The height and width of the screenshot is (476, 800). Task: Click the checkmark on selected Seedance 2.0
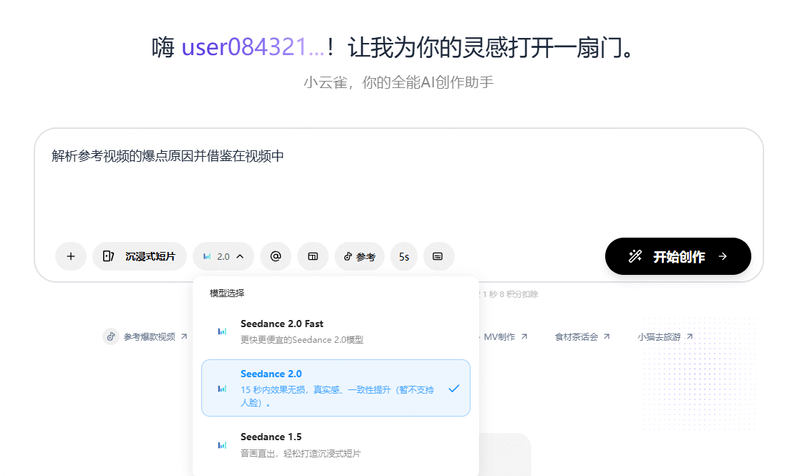pyautogui.click(x=454, y=388)
